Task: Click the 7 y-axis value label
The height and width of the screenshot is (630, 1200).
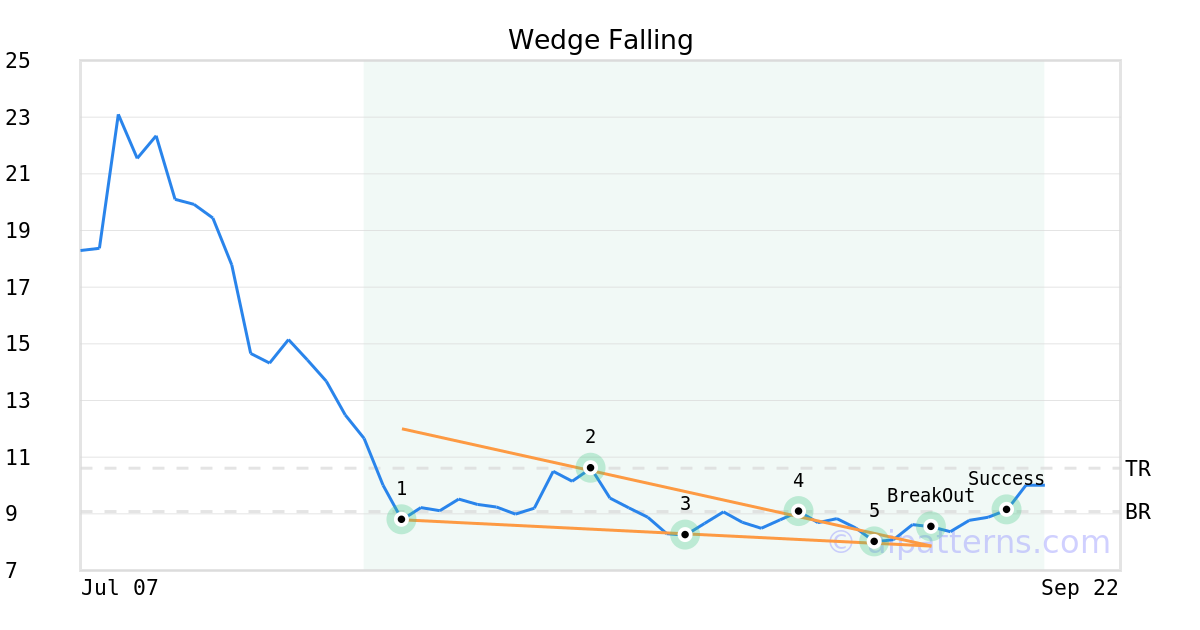Action: click(x=10, y=570)
